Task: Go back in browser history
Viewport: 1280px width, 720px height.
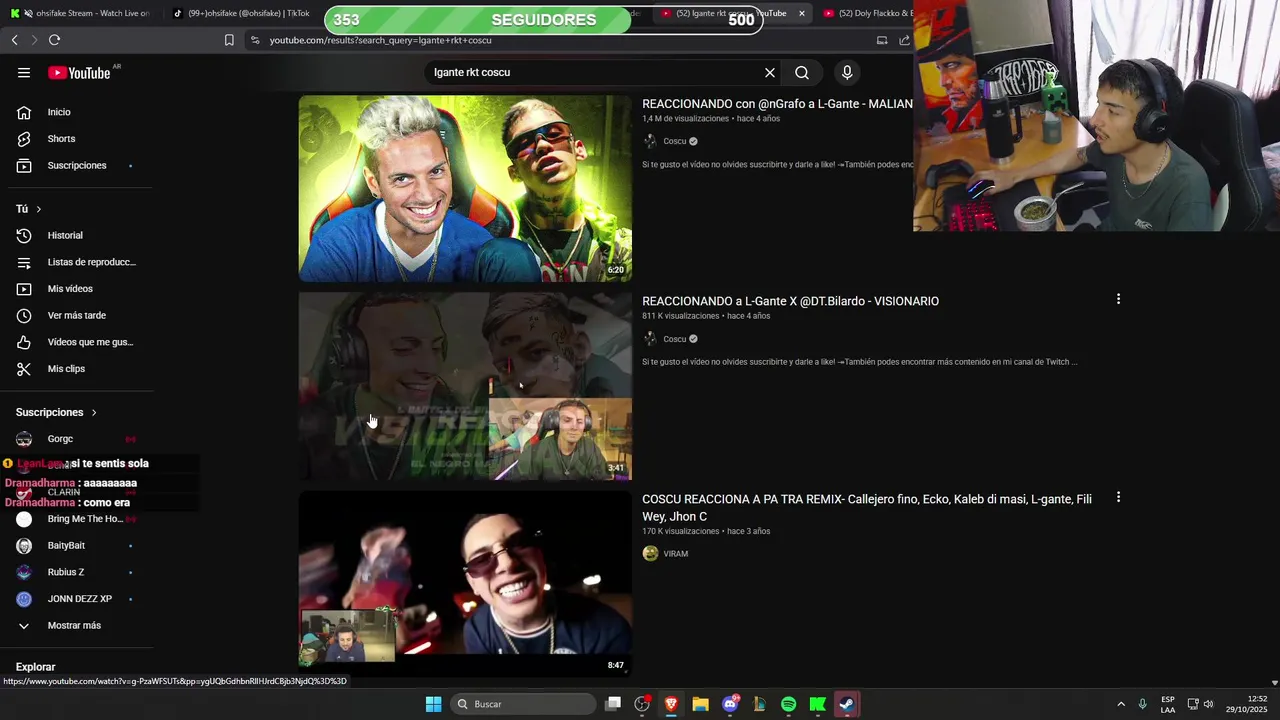Action: 14,40
